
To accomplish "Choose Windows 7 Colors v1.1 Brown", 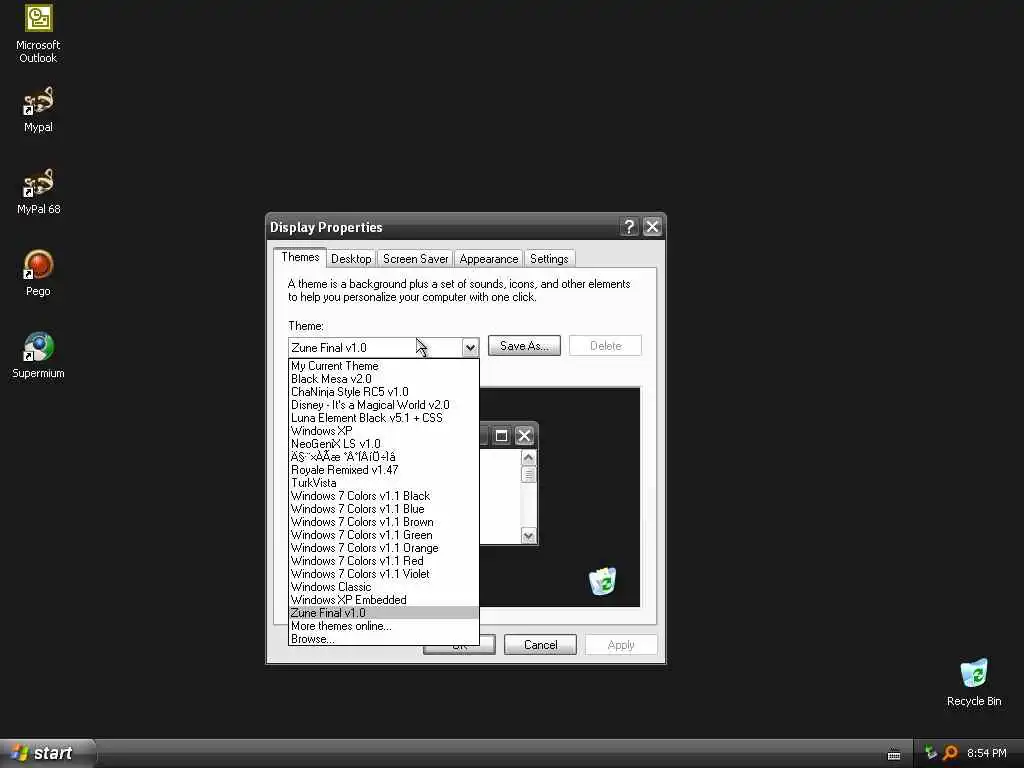I will (383, 522).
